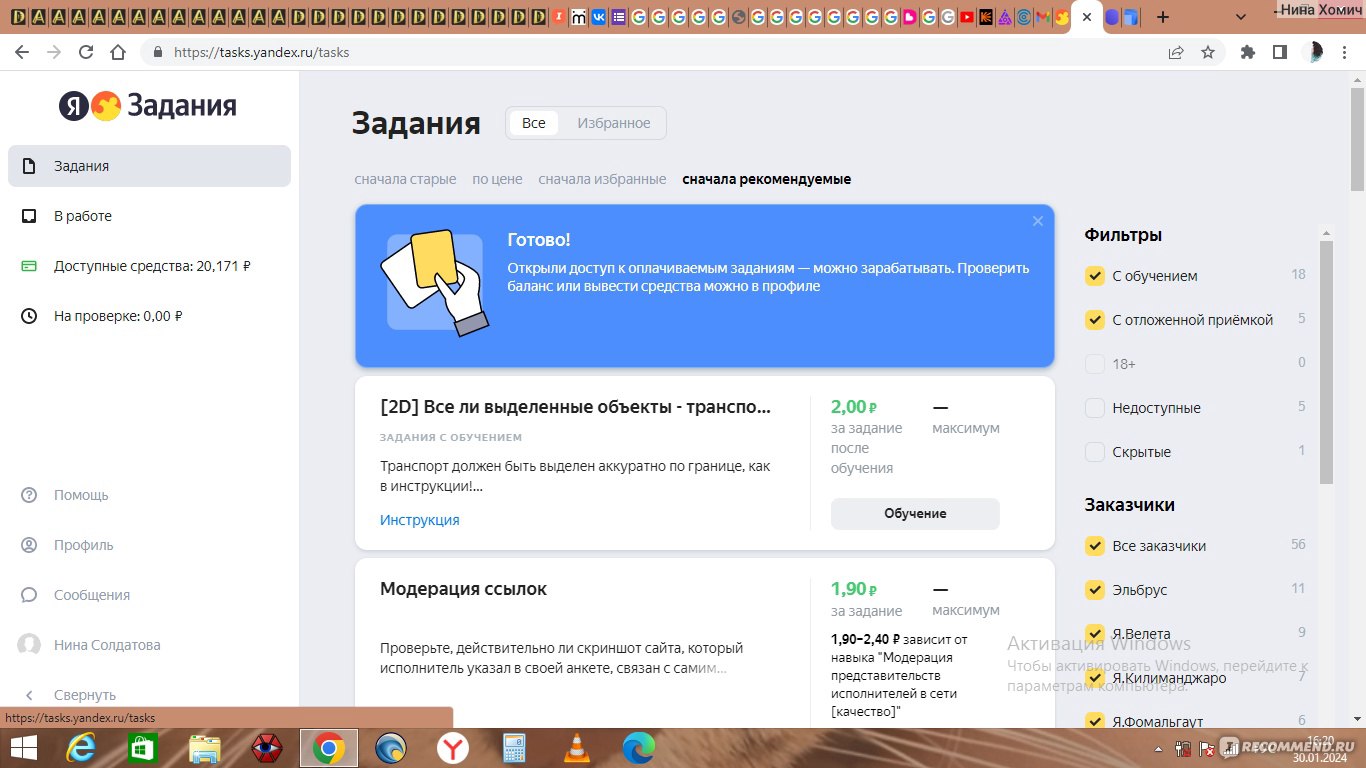The height and width of the screenshot is (768, 1366).
Task: Uncheck С отложенной приёмкой filter
Action: (x=1095, y=320)
